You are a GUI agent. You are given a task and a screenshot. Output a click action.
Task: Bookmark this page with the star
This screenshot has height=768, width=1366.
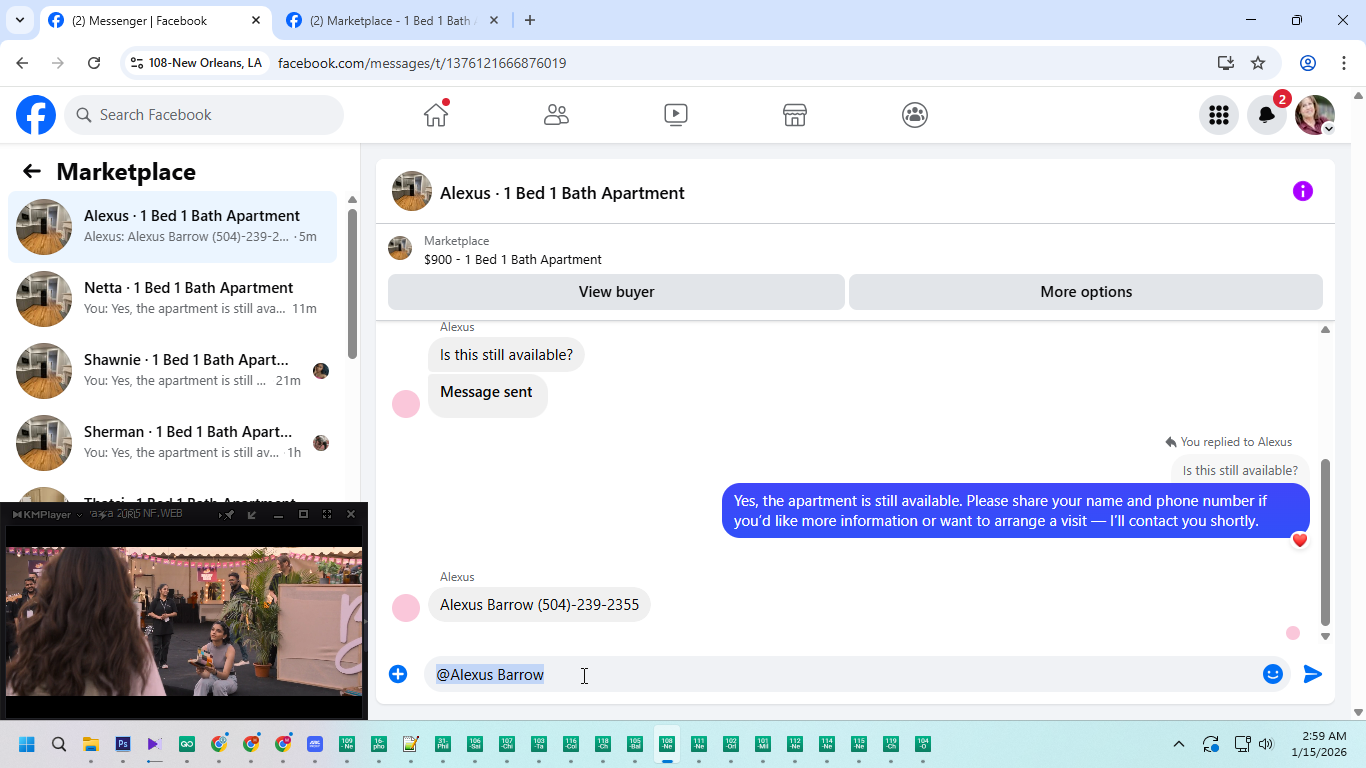click(1258, 63)
